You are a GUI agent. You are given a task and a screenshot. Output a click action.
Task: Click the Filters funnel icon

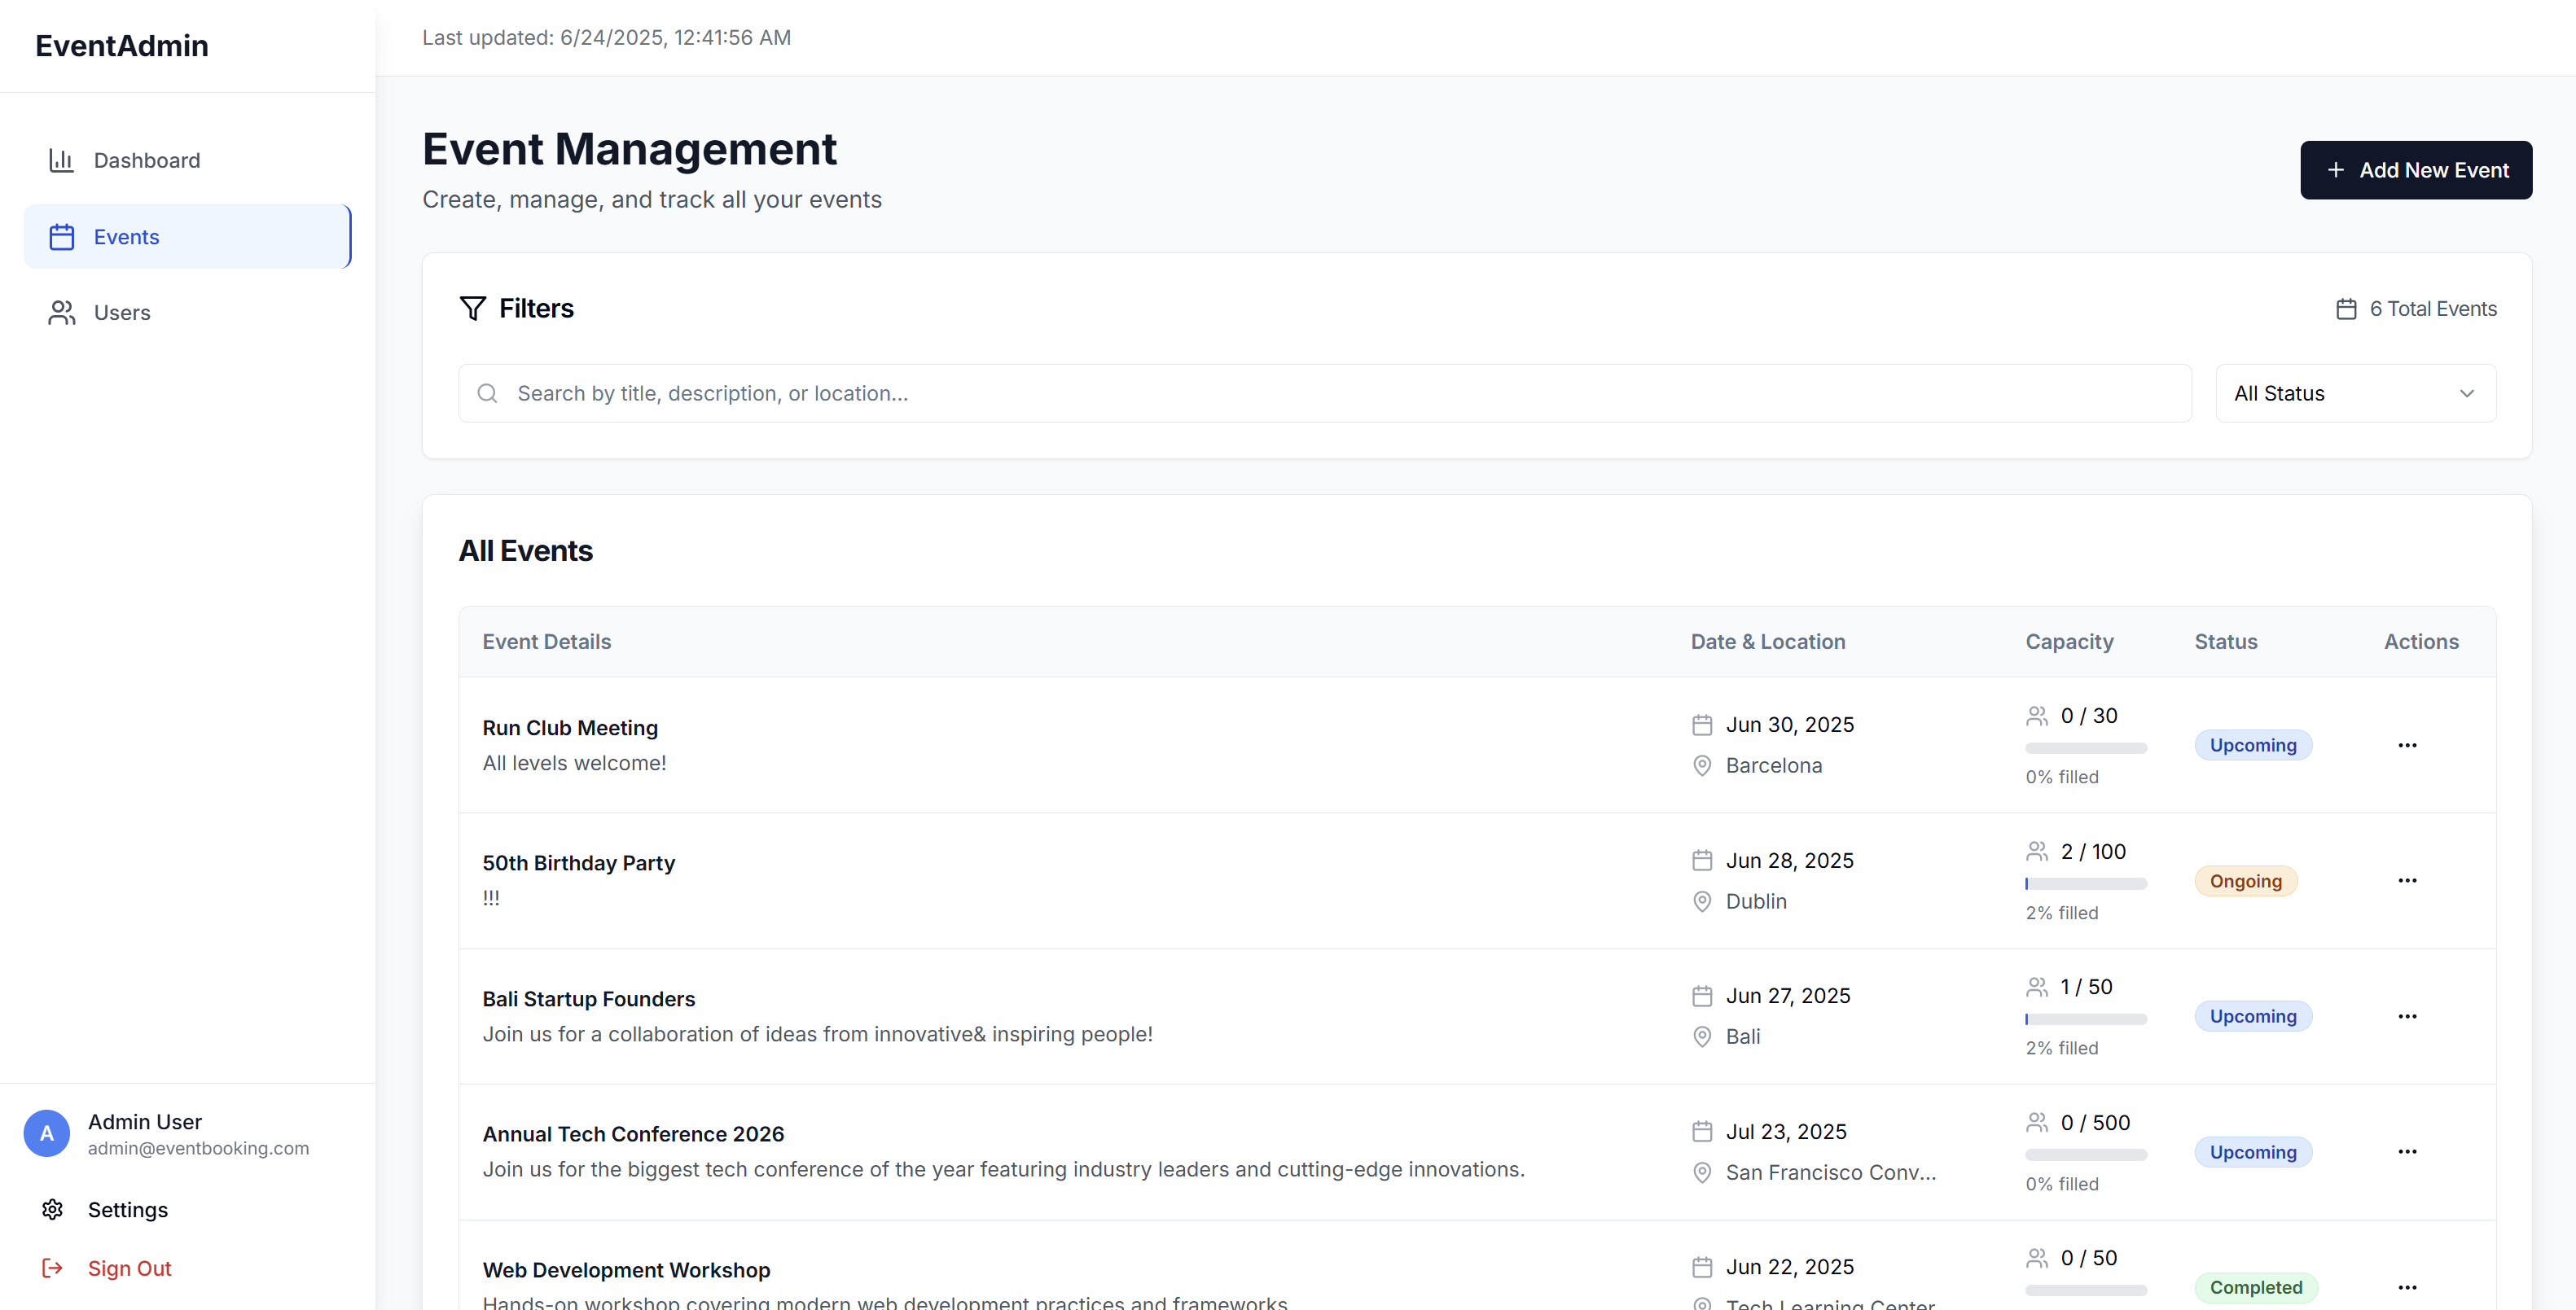(474, 308)
